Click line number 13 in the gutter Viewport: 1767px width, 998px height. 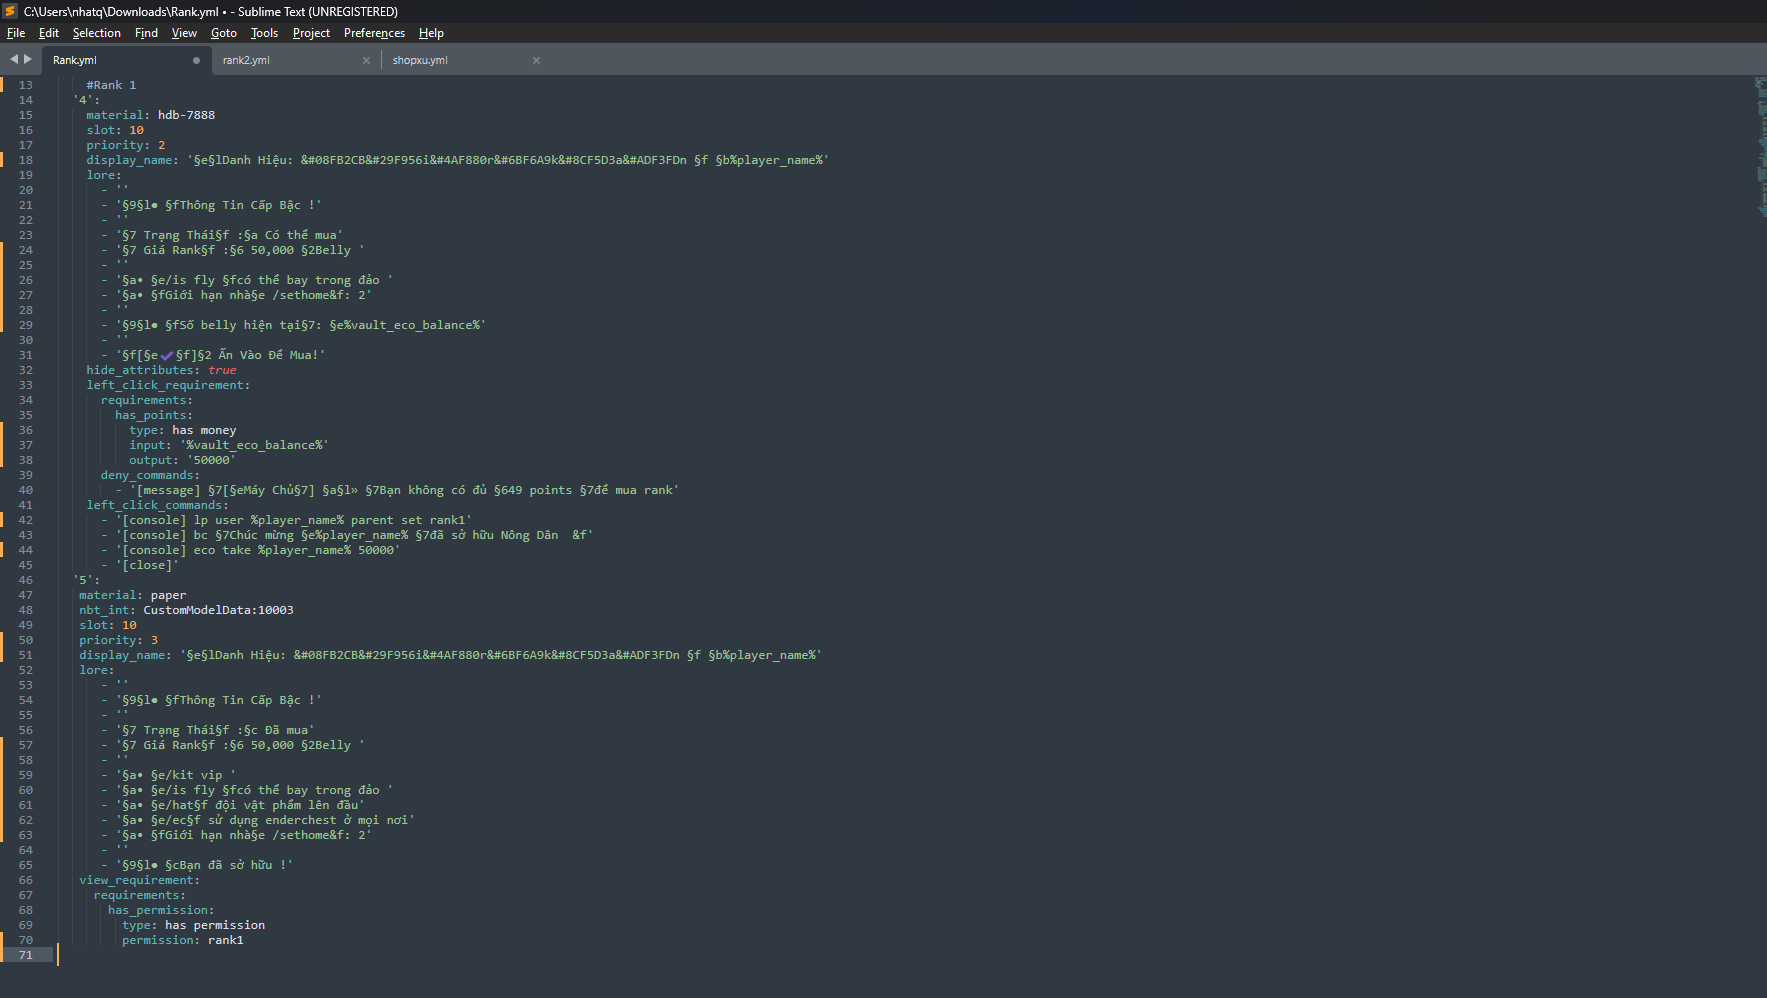(26, 85)
